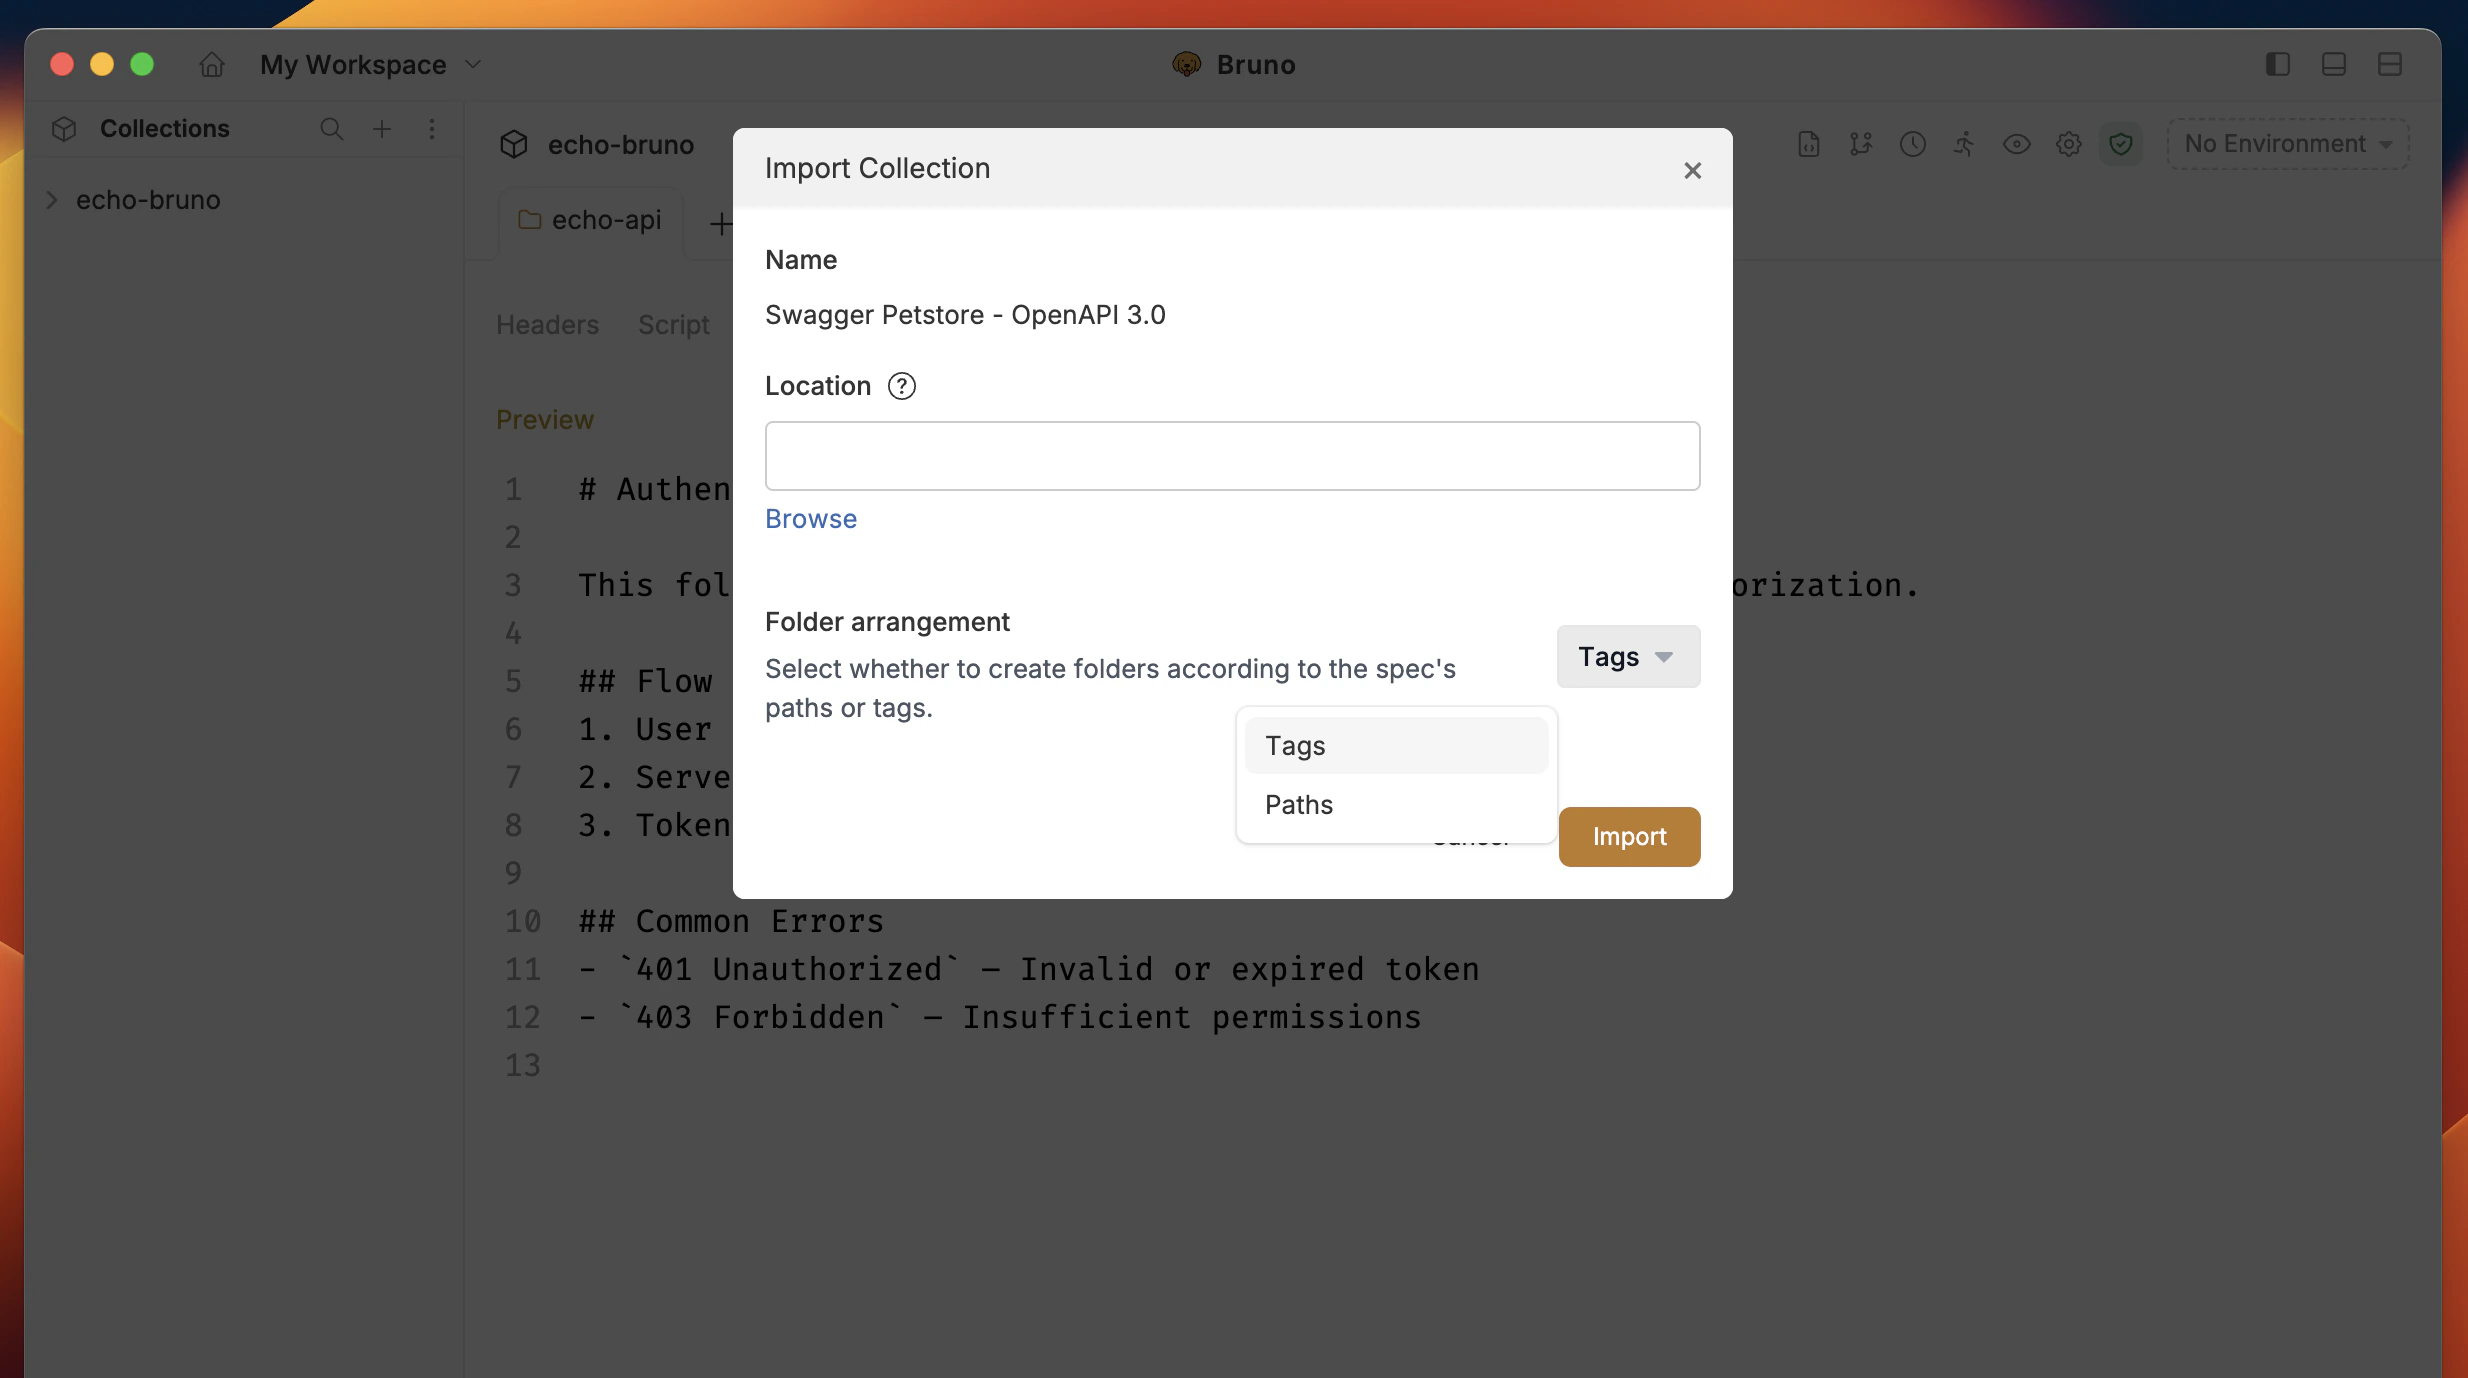This screenshot has height=1378, width=2468.
Task: Open search in the Collections sidebar
Action: 331,129
